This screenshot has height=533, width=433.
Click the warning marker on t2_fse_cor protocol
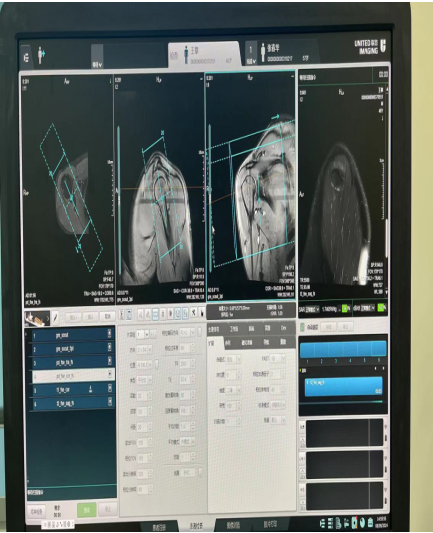90,390
